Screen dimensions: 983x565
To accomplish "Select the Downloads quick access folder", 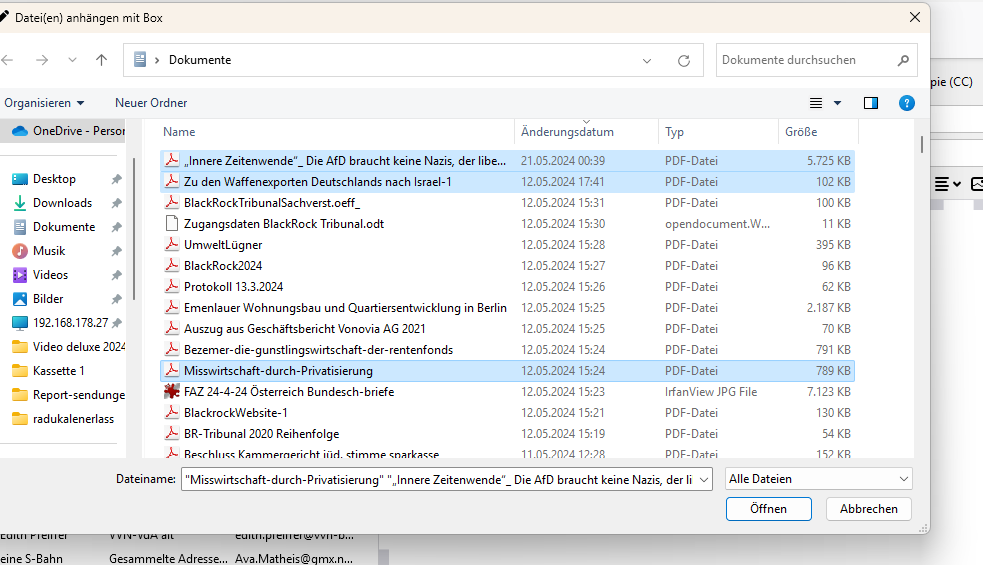I will pyautogui.click(x=62, y=203).
